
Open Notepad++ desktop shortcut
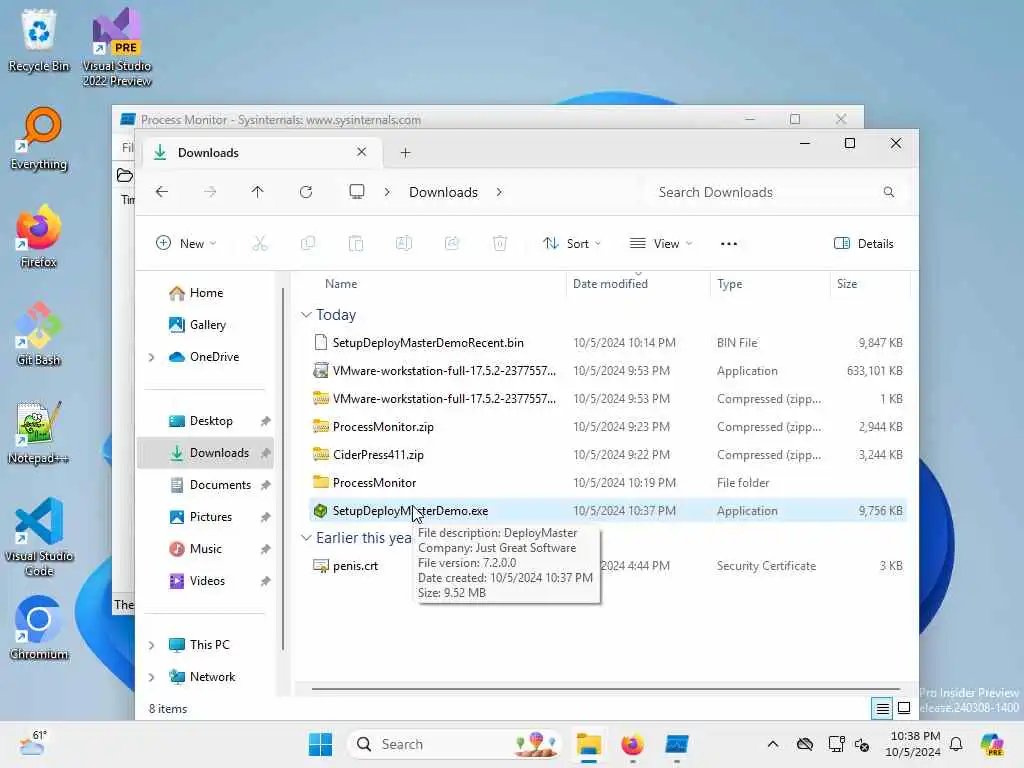tap(39, 432)
